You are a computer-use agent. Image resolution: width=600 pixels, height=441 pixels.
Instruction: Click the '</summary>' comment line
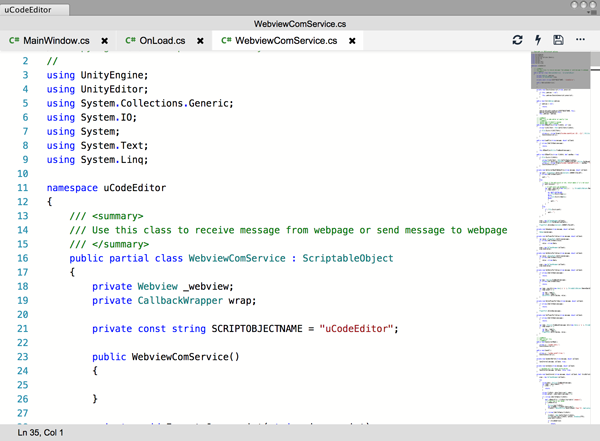(x=109, y=244)
